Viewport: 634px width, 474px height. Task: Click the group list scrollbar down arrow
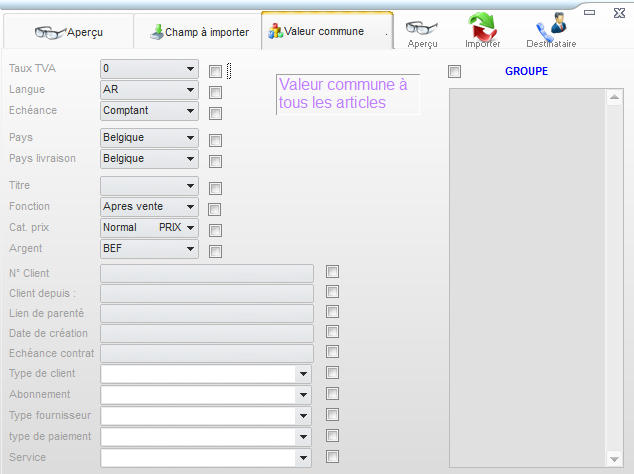(615, 459)
